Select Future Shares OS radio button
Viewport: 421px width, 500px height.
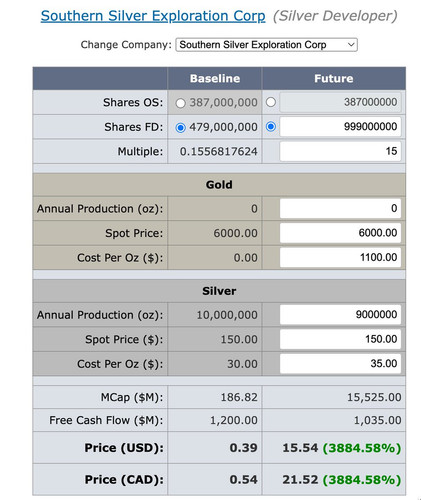[x=271, y=102]
